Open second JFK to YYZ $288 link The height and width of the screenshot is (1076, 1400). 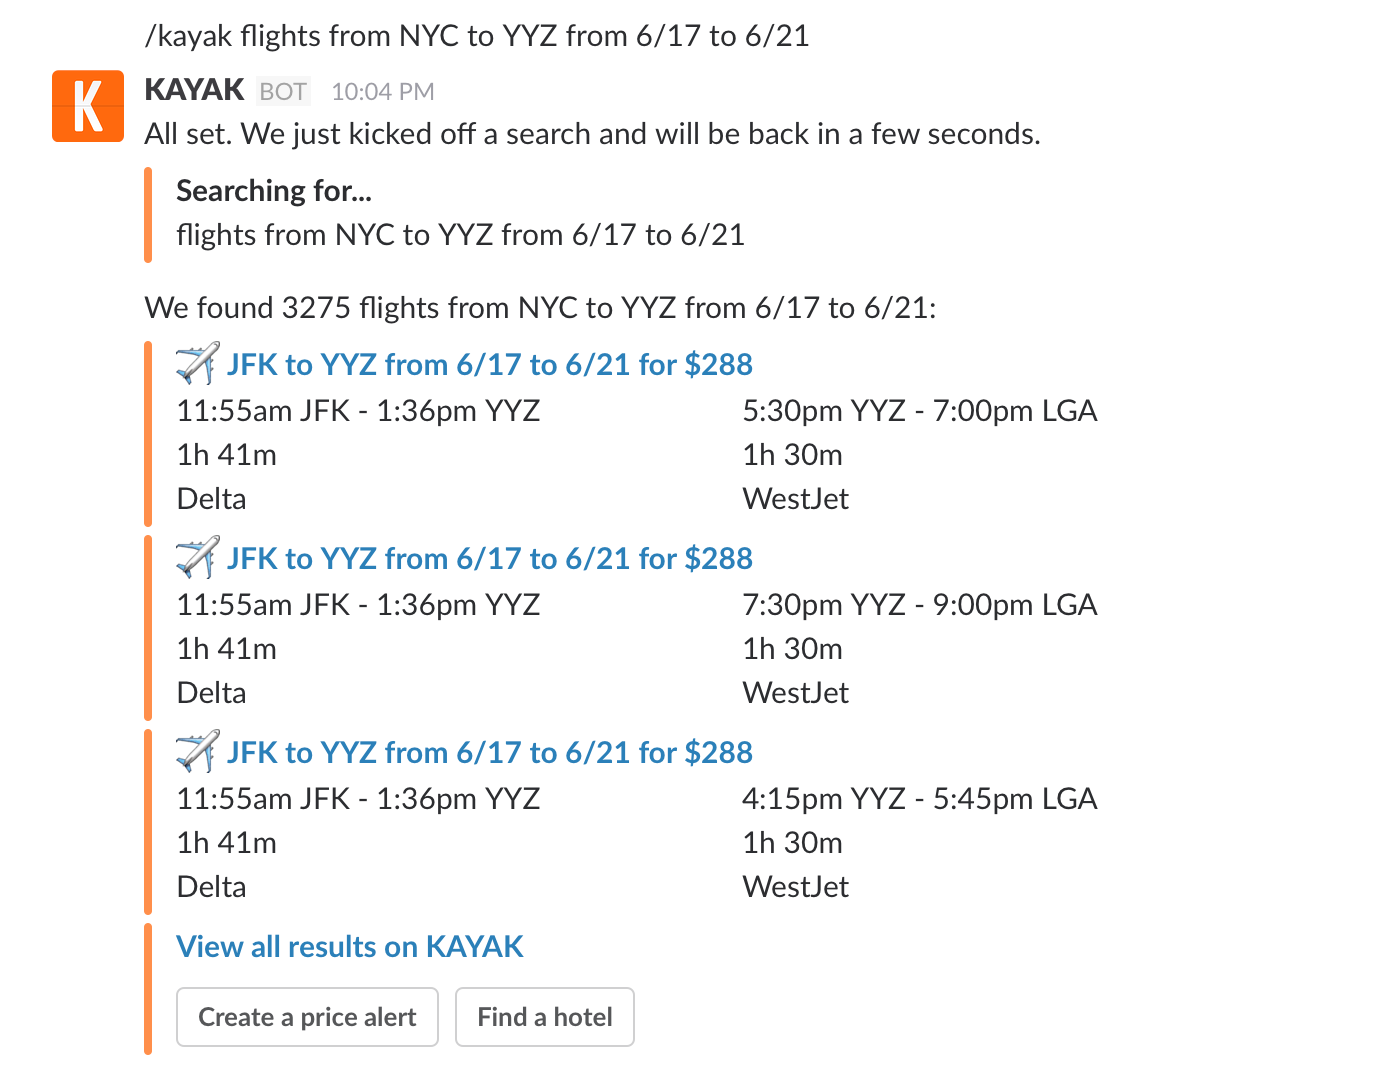tap(489, 558)
